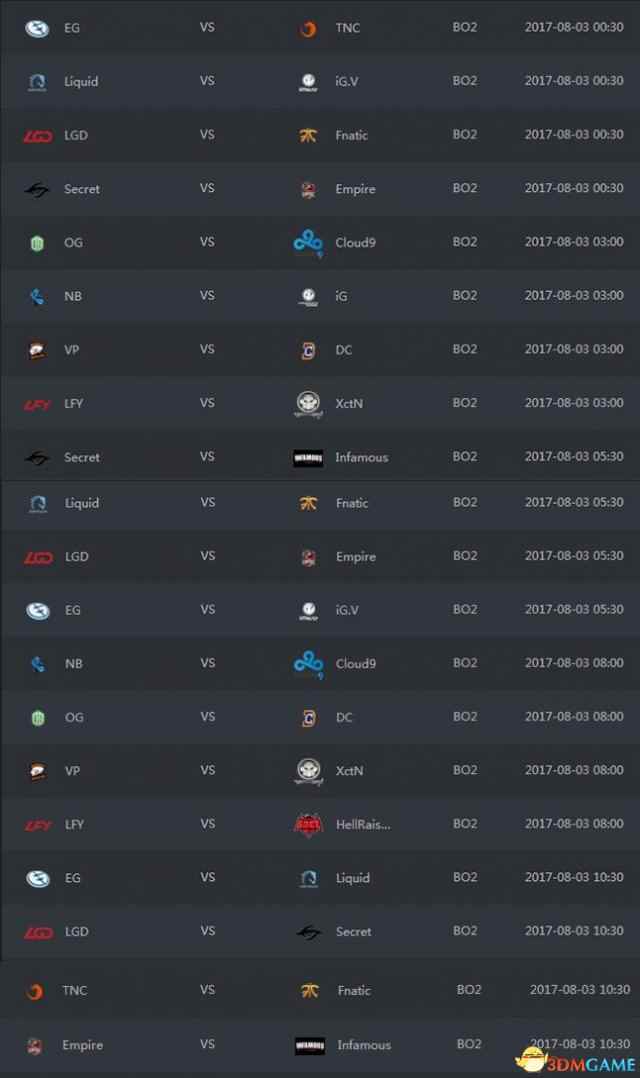Click the OG logo in OG vs Cloud9 row
640x1078 pixels.
point(37,243)
